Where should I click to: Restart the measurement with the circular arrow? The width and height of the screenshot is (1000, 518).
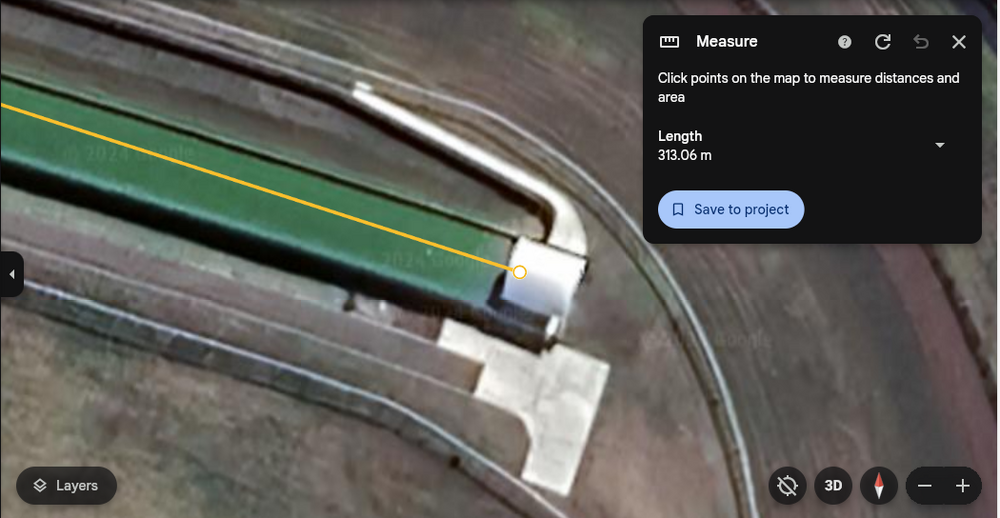click(x=883, y=42)
